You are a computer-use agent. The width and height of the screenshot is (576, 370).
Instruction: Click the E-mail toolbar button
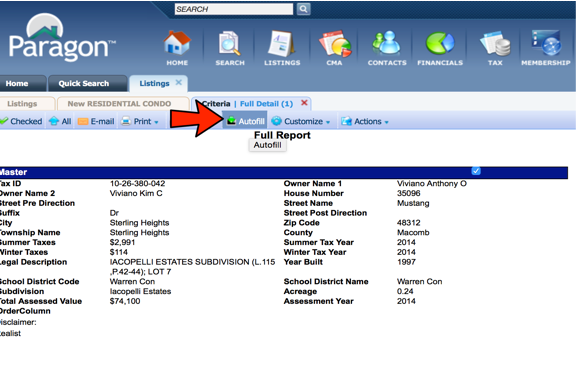96,121
